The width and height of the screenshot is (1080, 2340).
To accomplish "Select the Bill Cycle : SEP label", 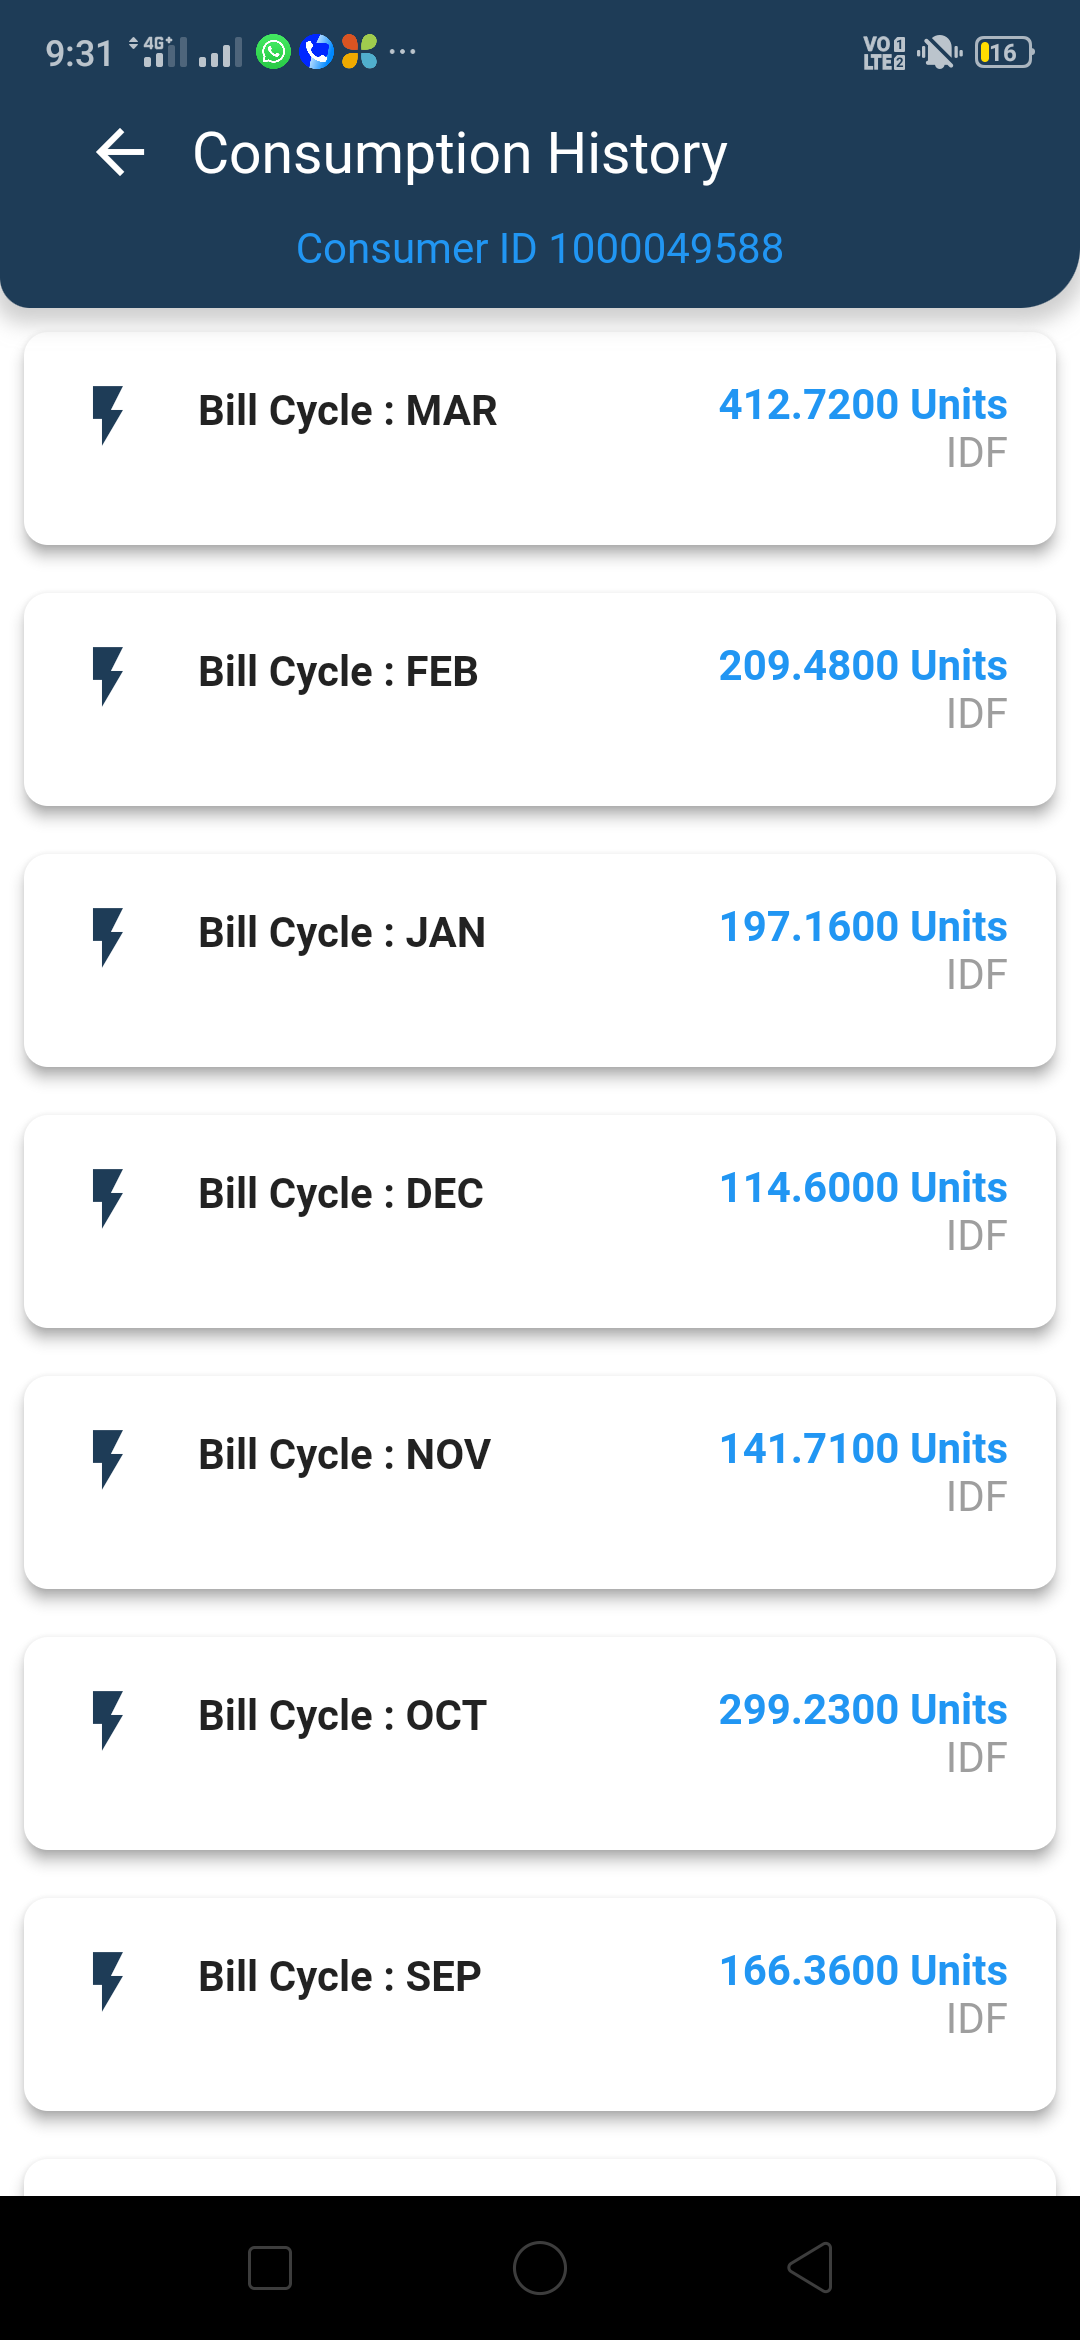I will 339,1977.
